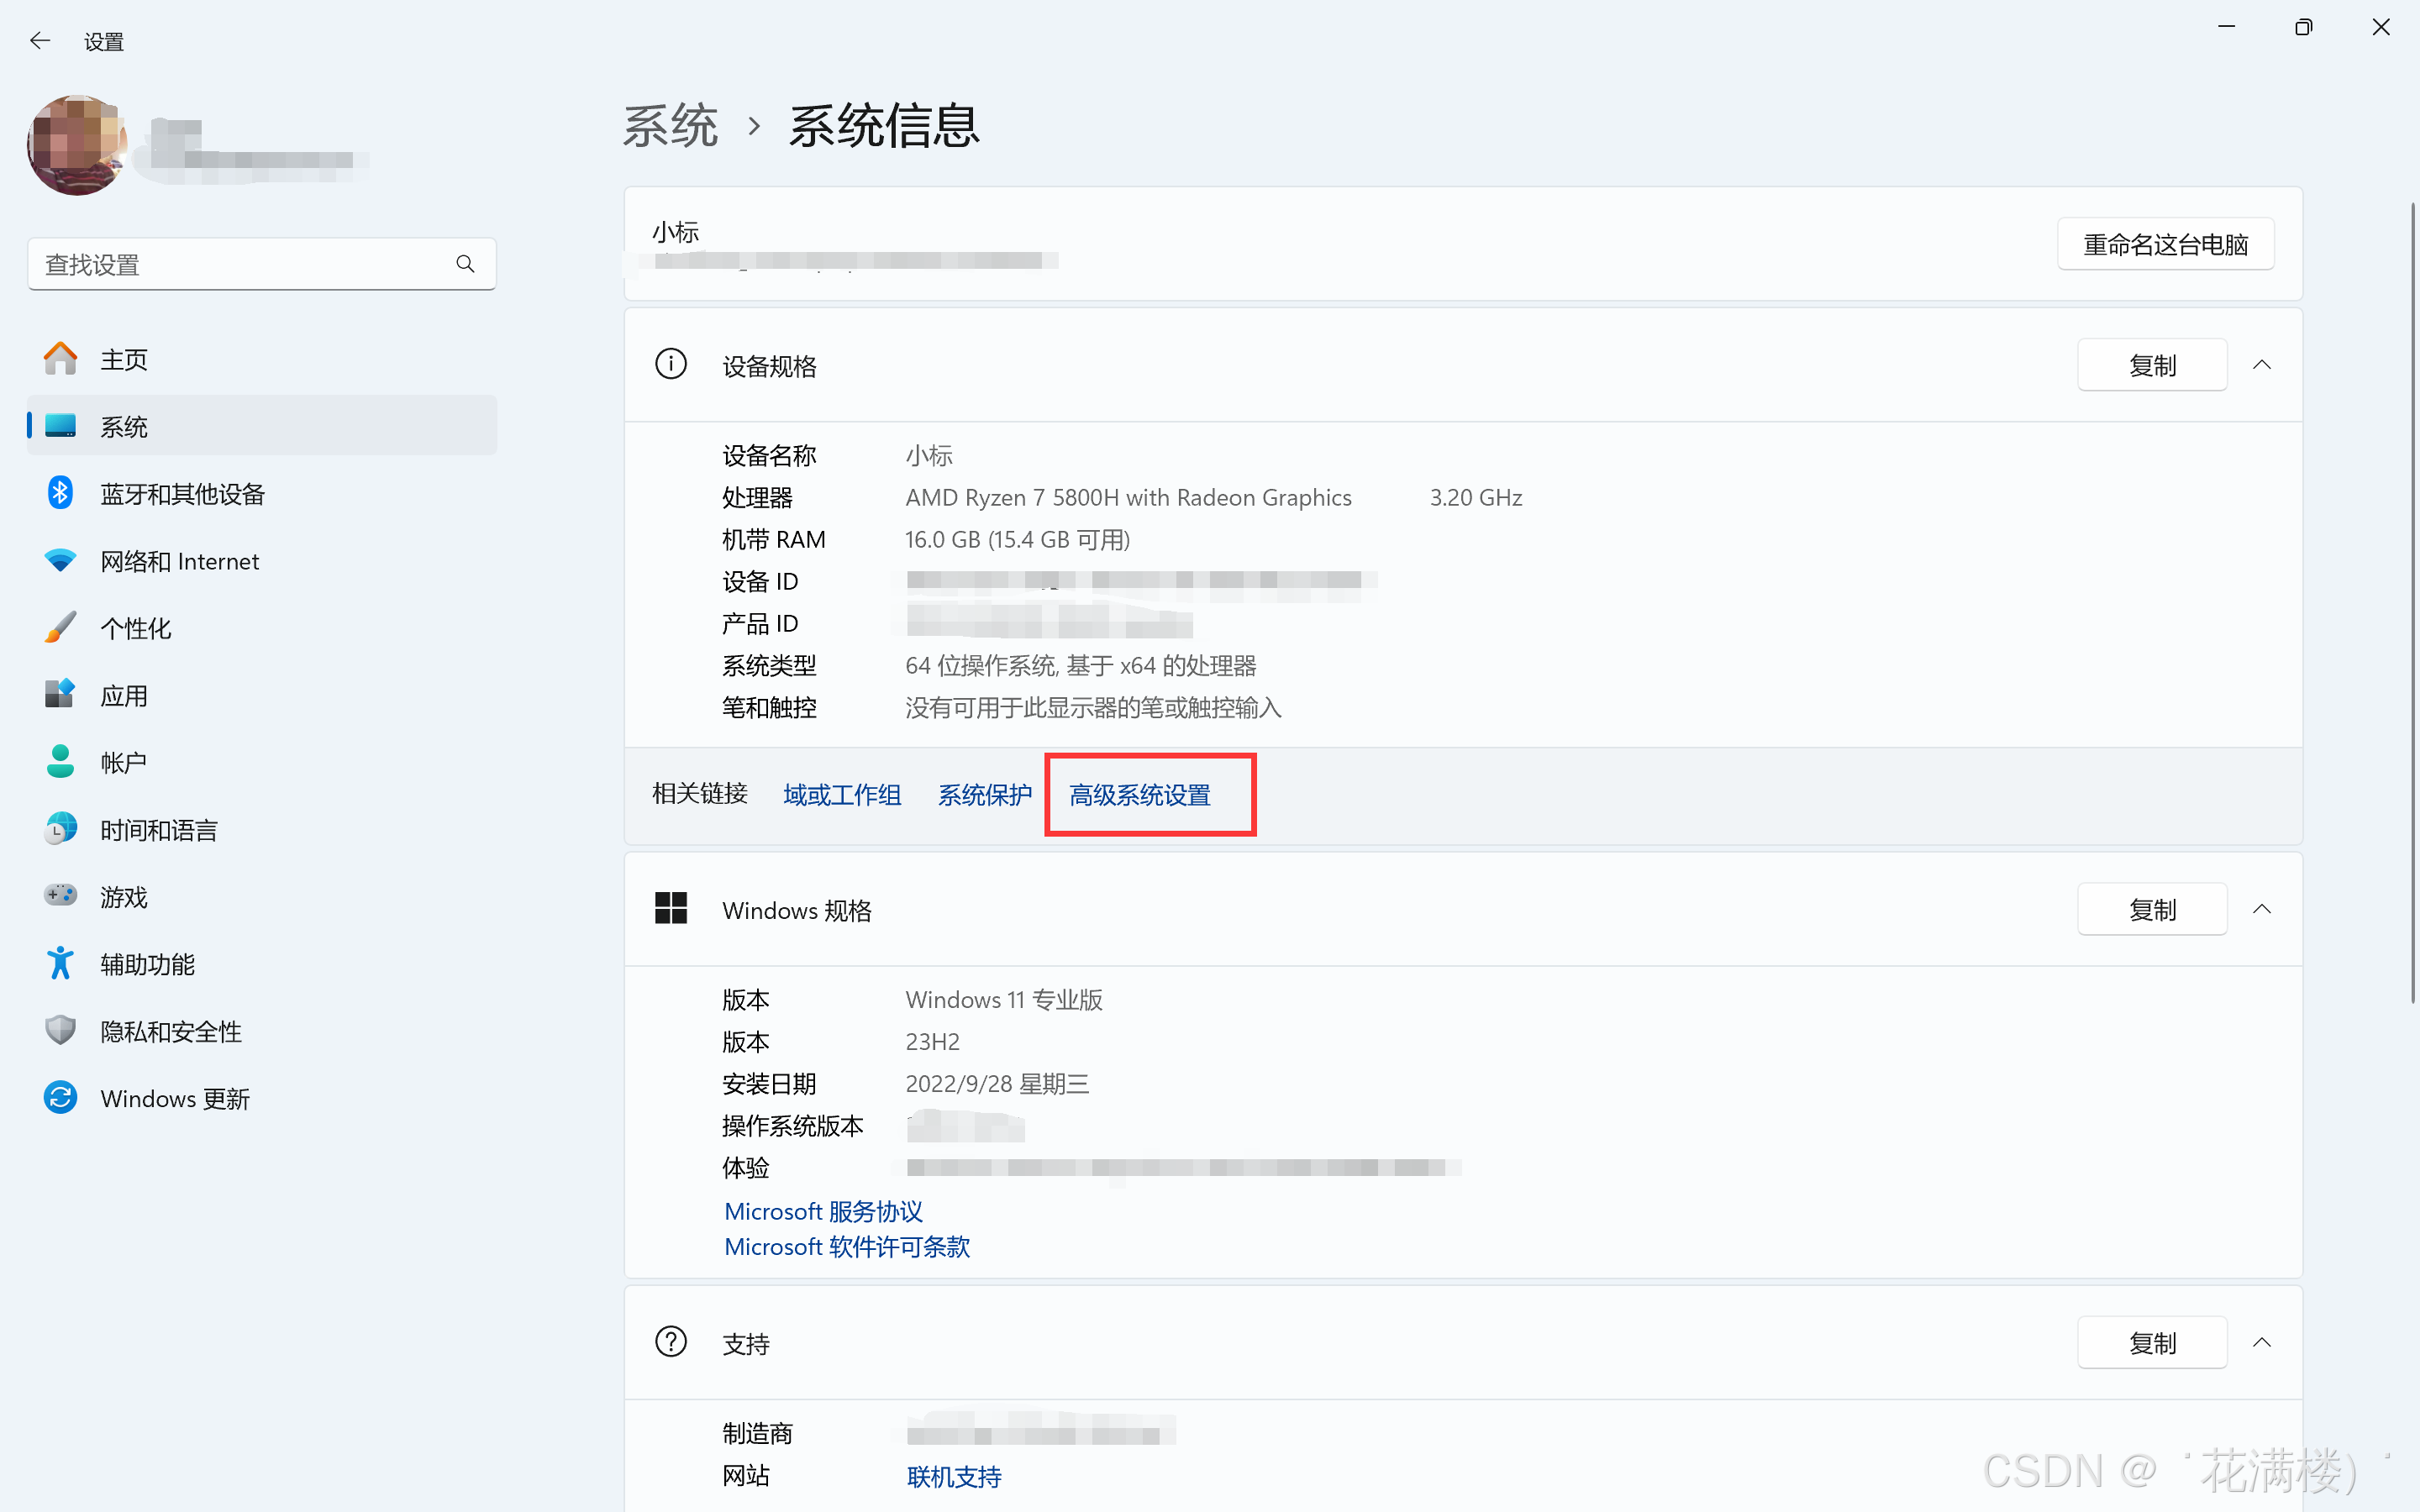Open the 辅助功能 accessibility icon
Viewport: 2420px width, 1512px height.
pyautogui.click(x=60, y=964)
